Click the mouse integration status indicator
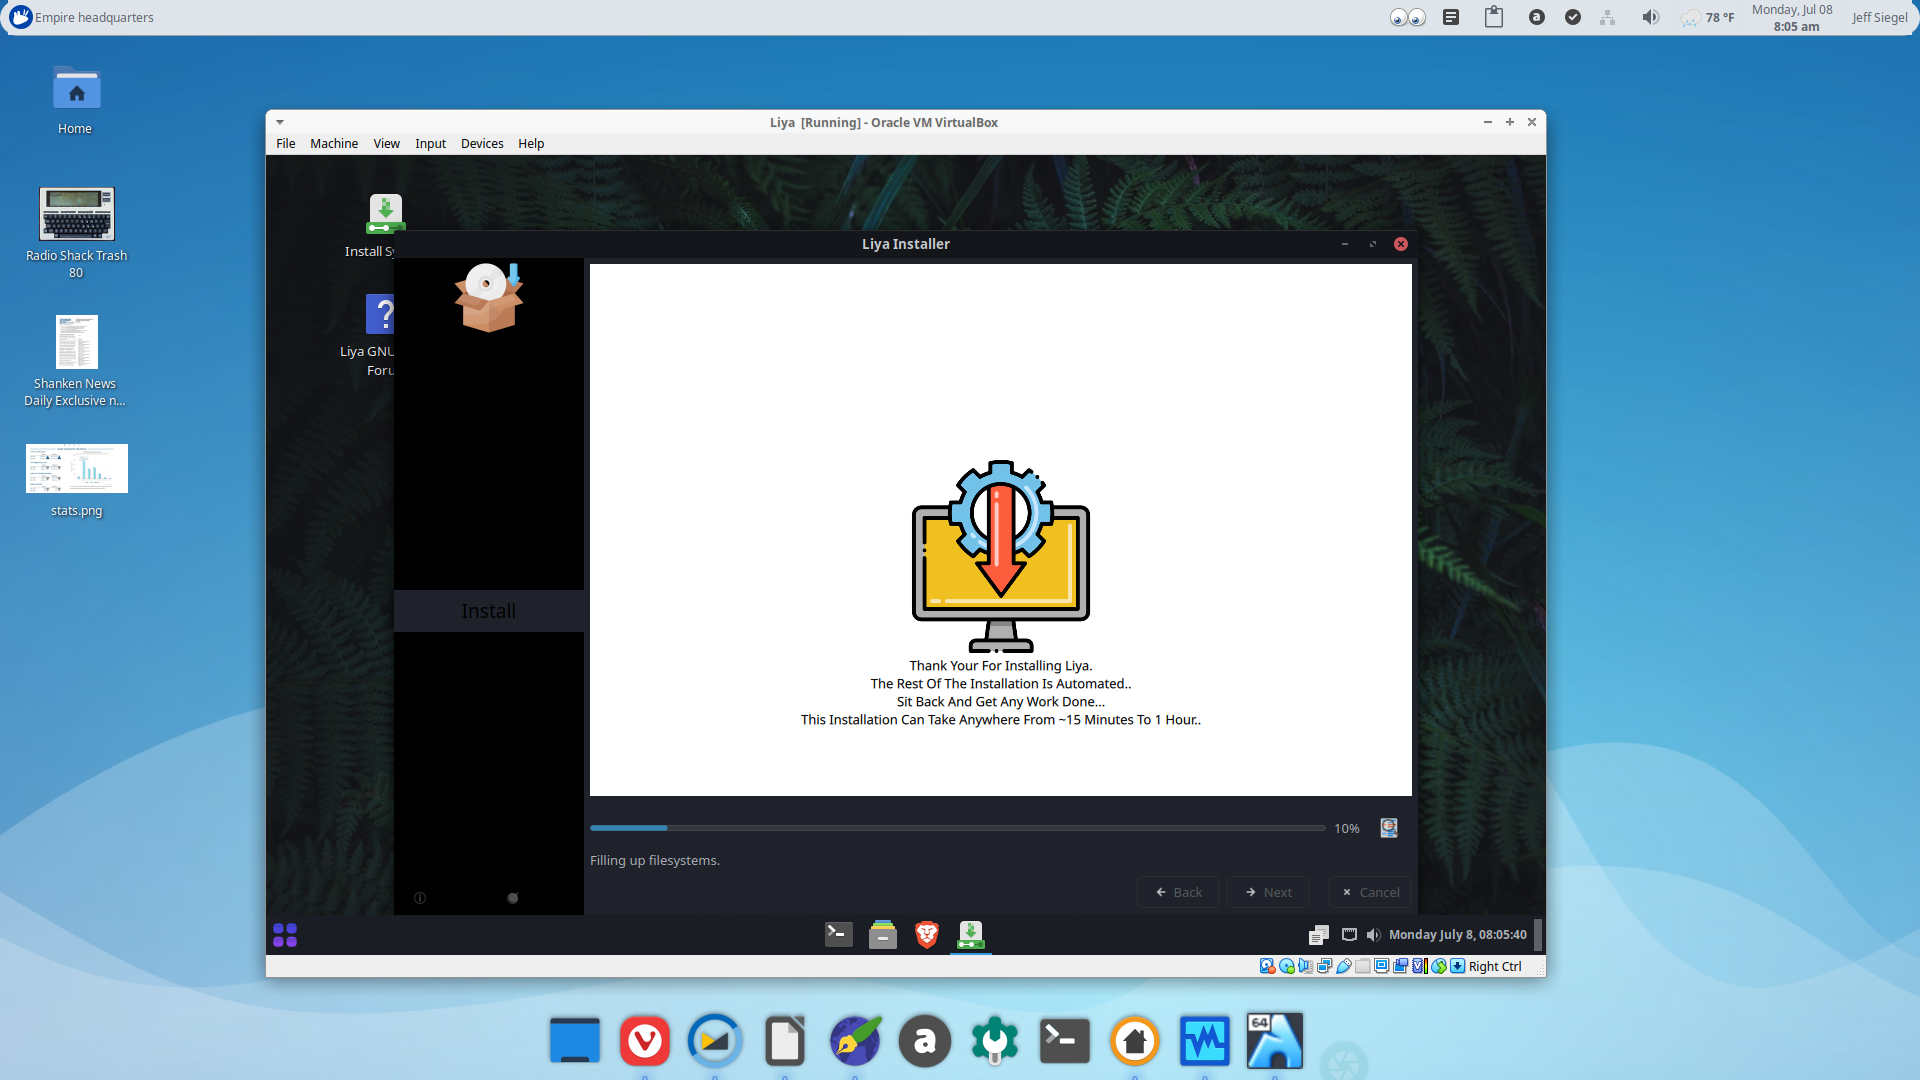This screenshot has height=1080, width=1920. click(1439, 966)
